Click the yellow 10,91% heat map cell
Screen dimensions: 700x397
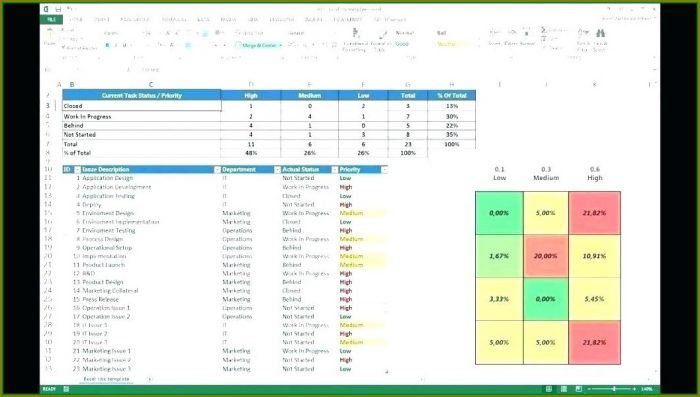click(594, 256)
